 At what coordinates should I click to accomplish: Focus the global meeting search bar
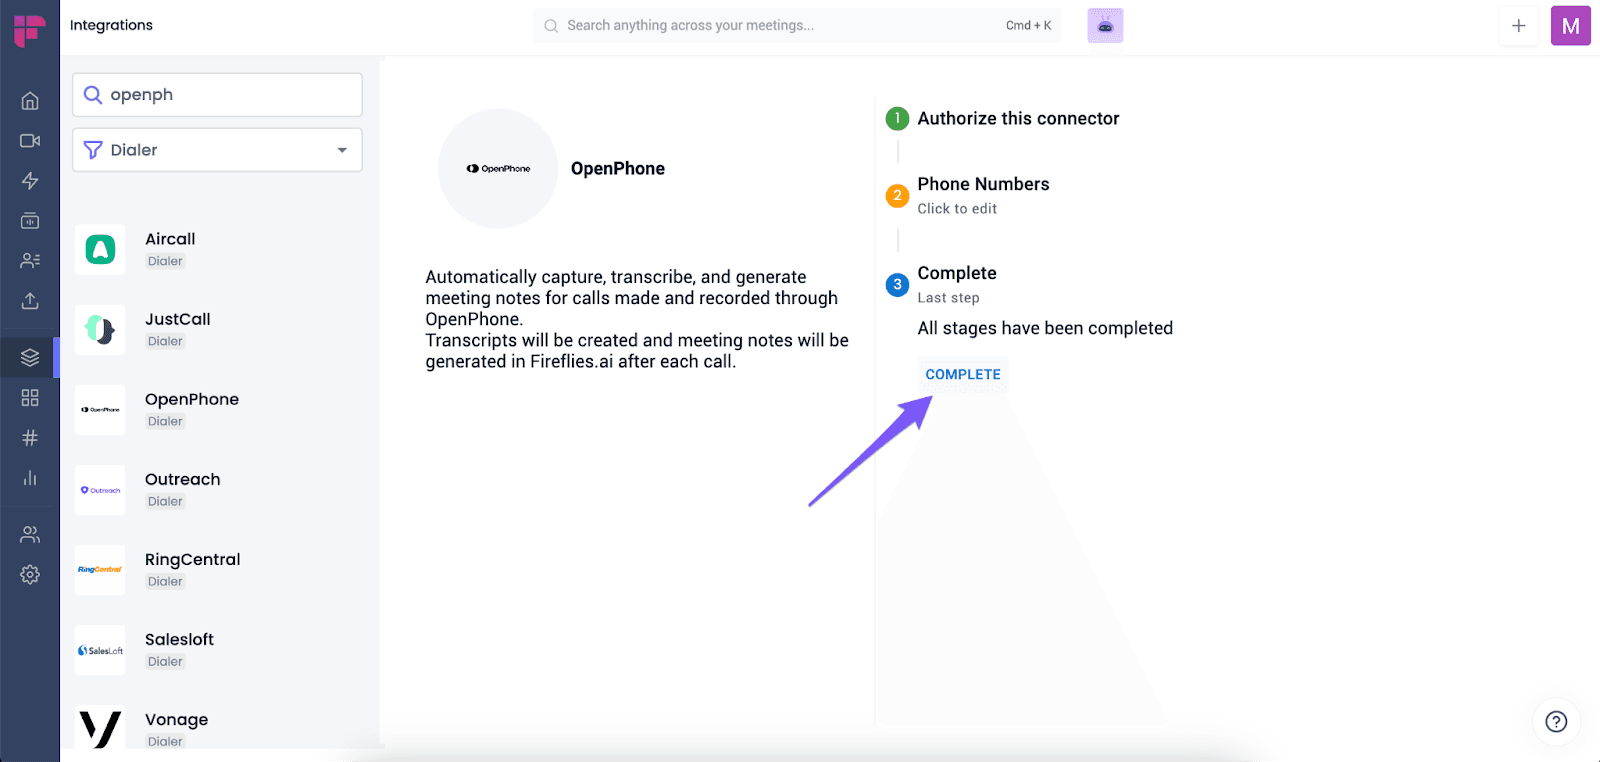[x=797, y=26]
